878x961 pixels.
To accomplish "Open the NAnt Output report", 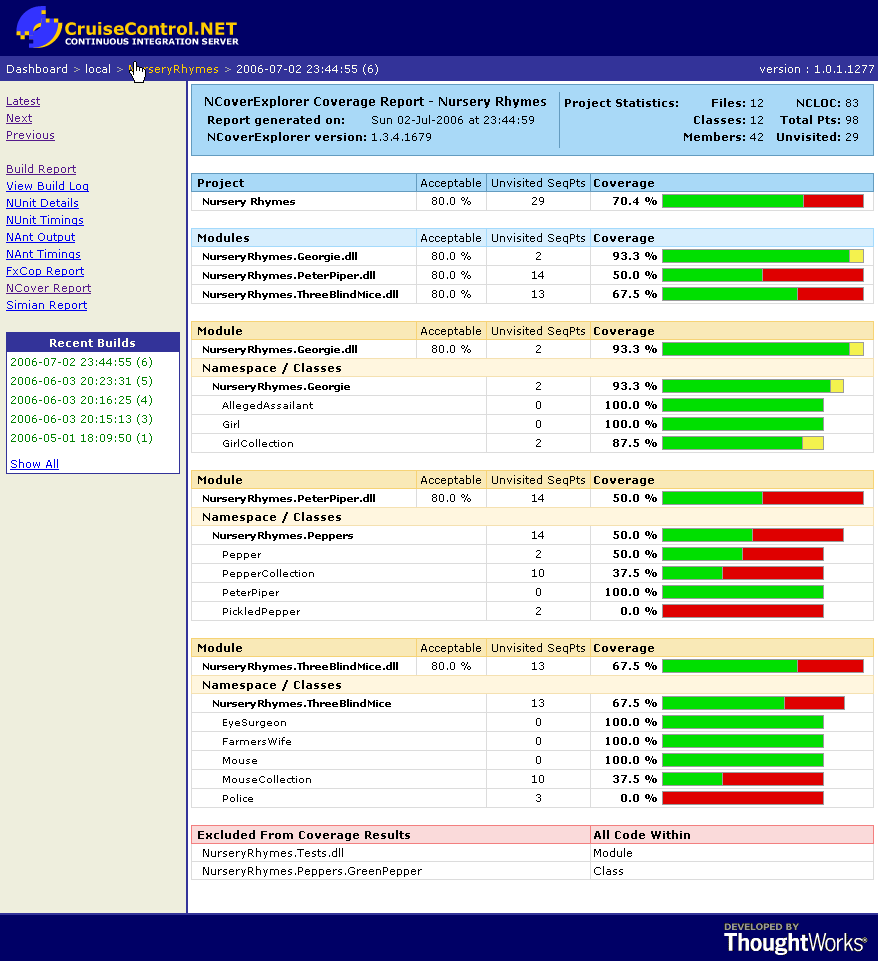I will [41, 237].
